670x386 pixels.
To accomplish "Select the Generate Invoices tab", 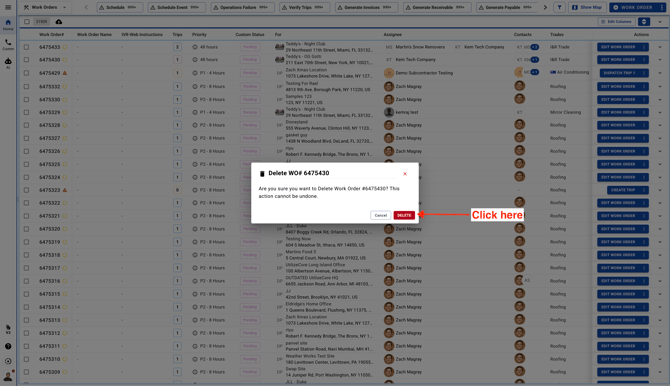I will pyautogui.click(x=367, y=7).
